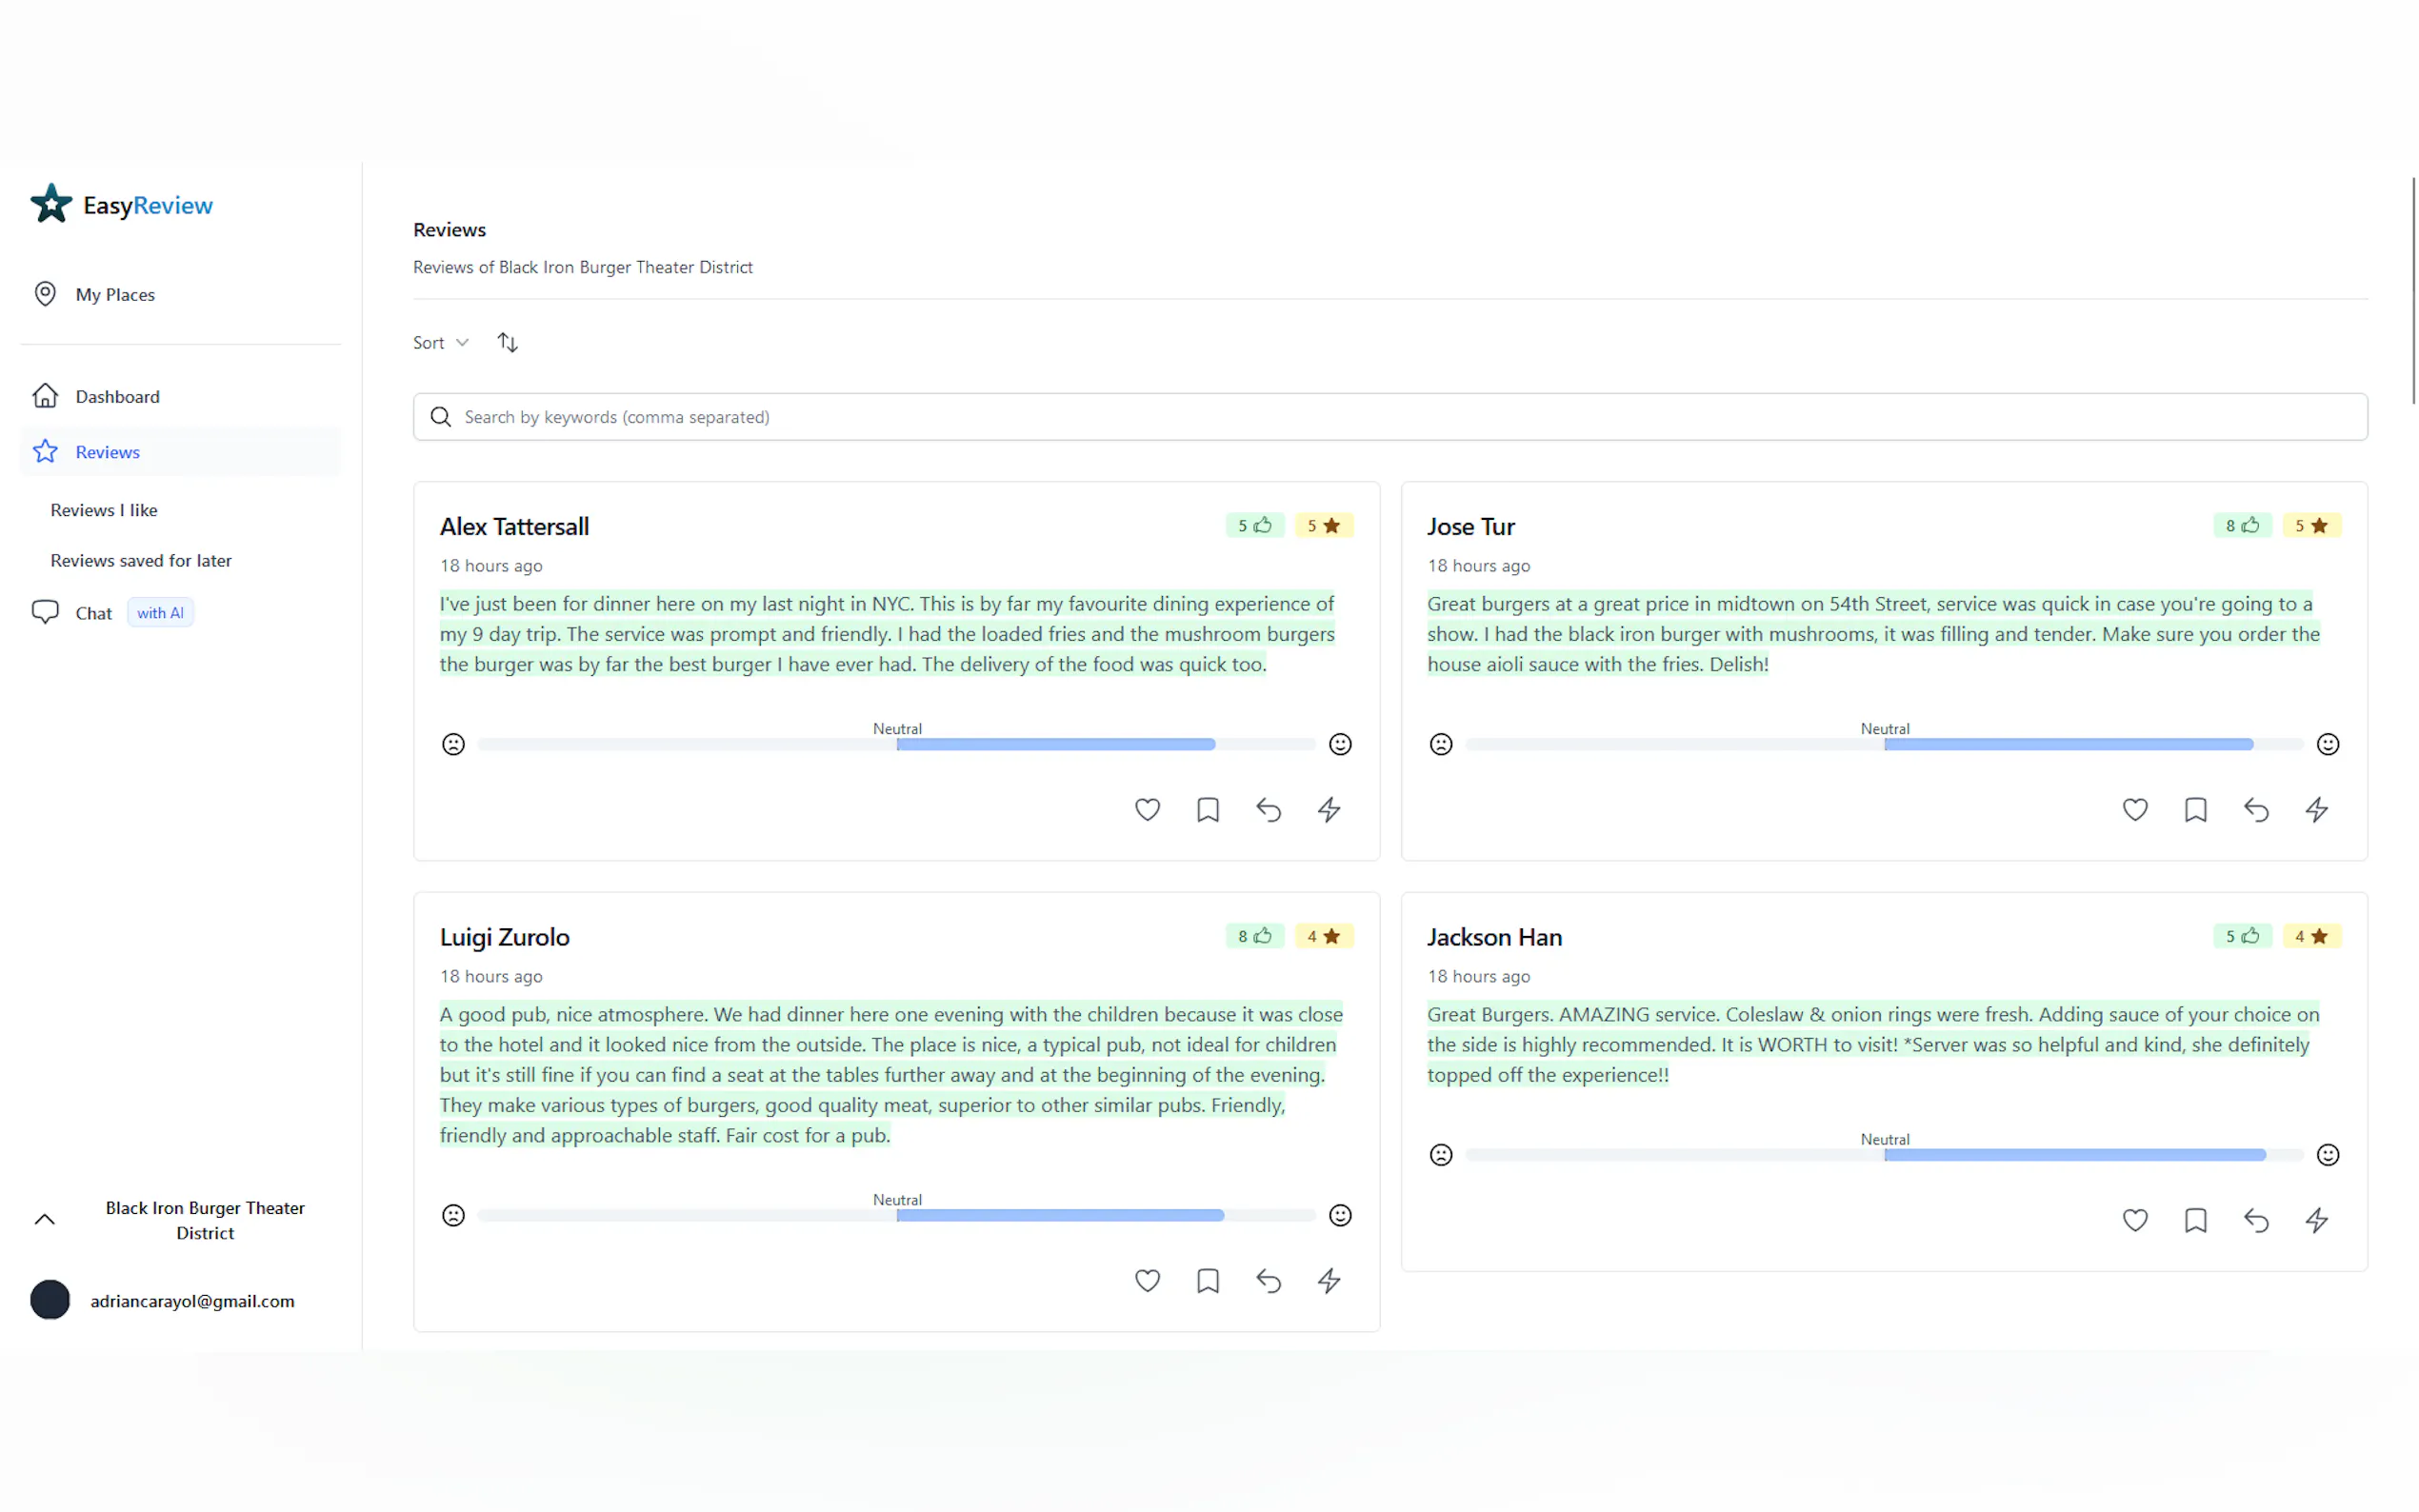Click the reply arrow on Alex Tattersall's review
This screenshot has width=2419, height=1512.
[x=1268, y=809]
